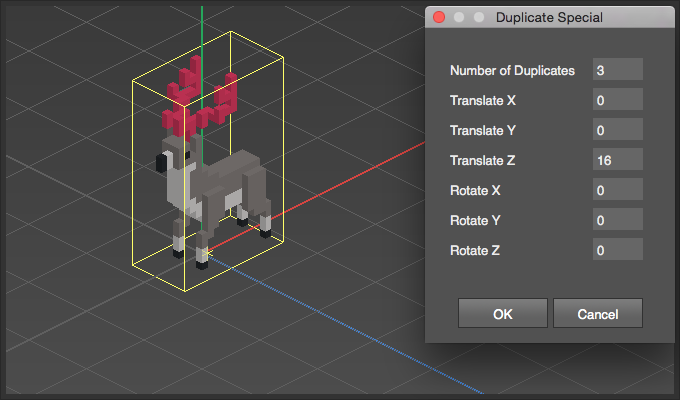Click the Number of Duplicates field
The width and height of the screenshot is (680, 400).
tap(617, 70)
